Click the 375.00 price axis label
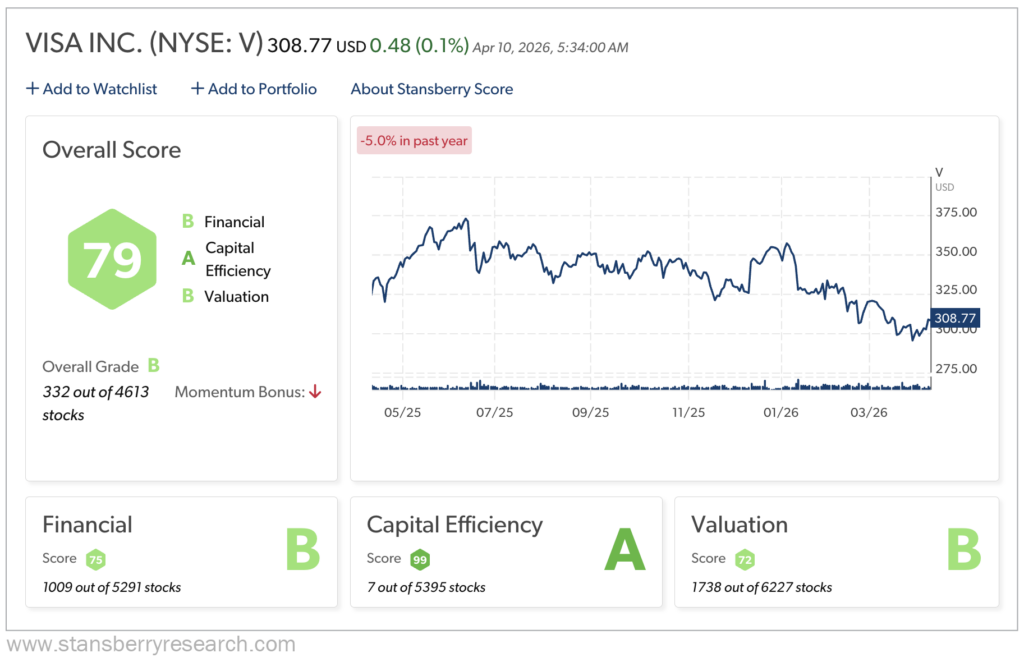The image size is (1024, 662). tap(956, 213)
